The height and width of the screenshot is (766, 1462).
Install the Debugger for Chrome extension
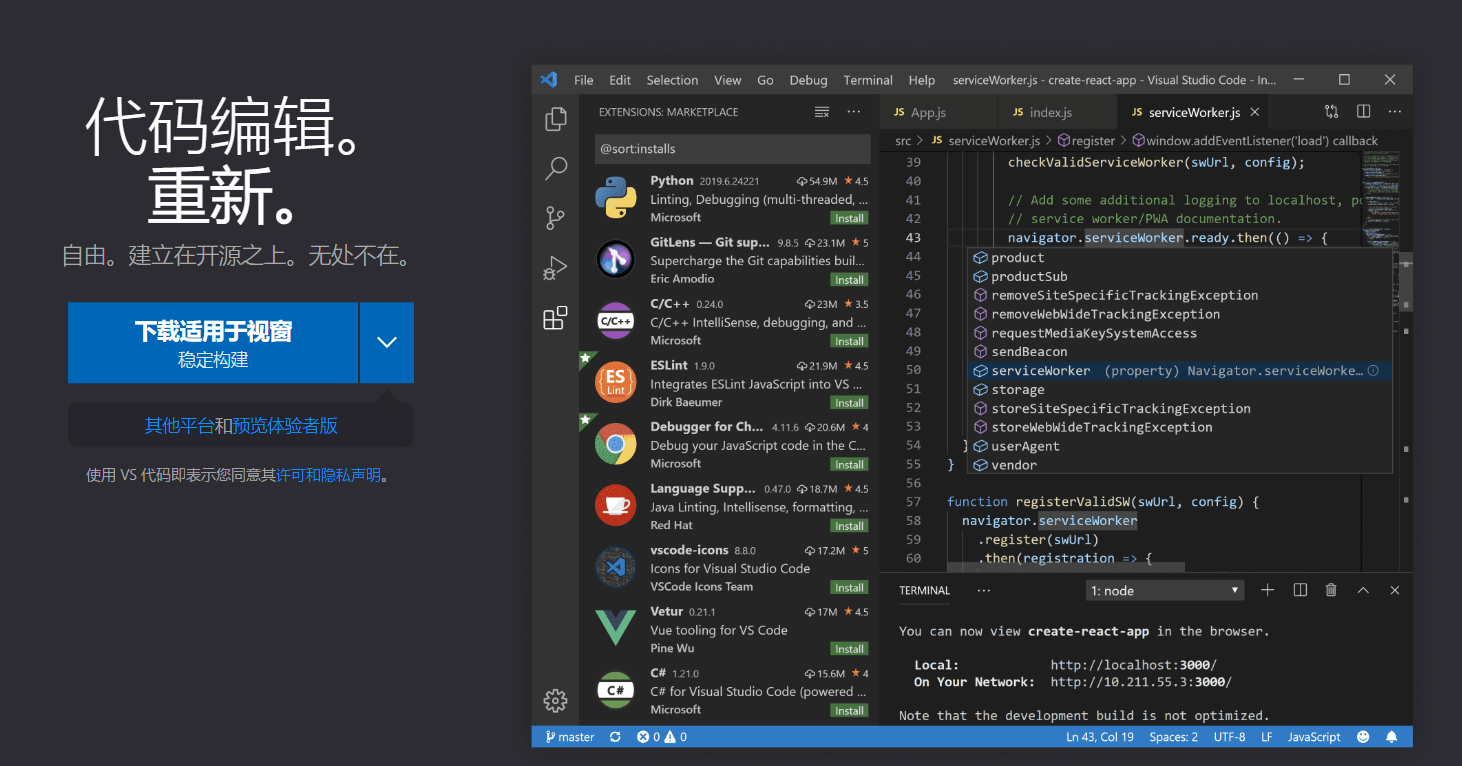(849, 464)
